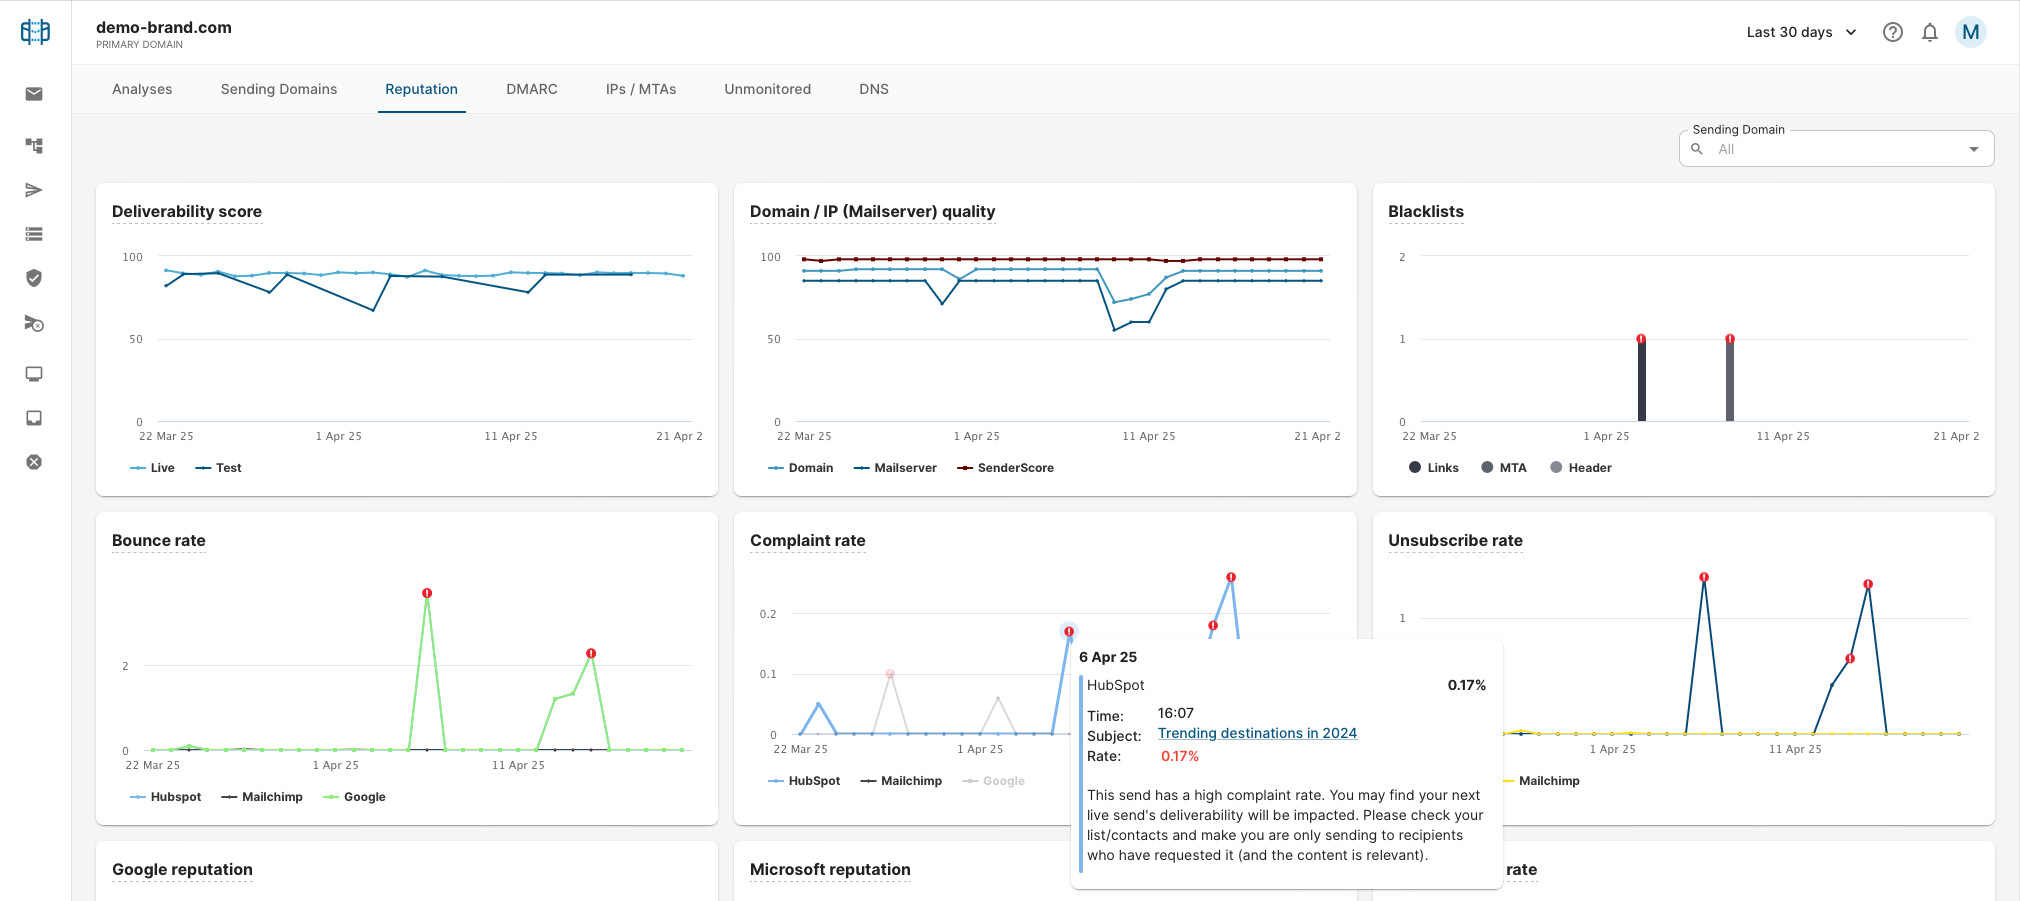Open the shield checkmark icon in sidebar

tap(34, 278)
